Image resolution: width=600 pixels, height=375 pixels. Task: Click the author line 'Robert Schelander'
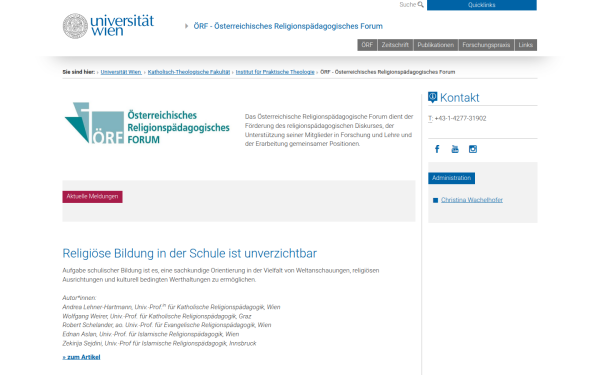click(167, 325)
